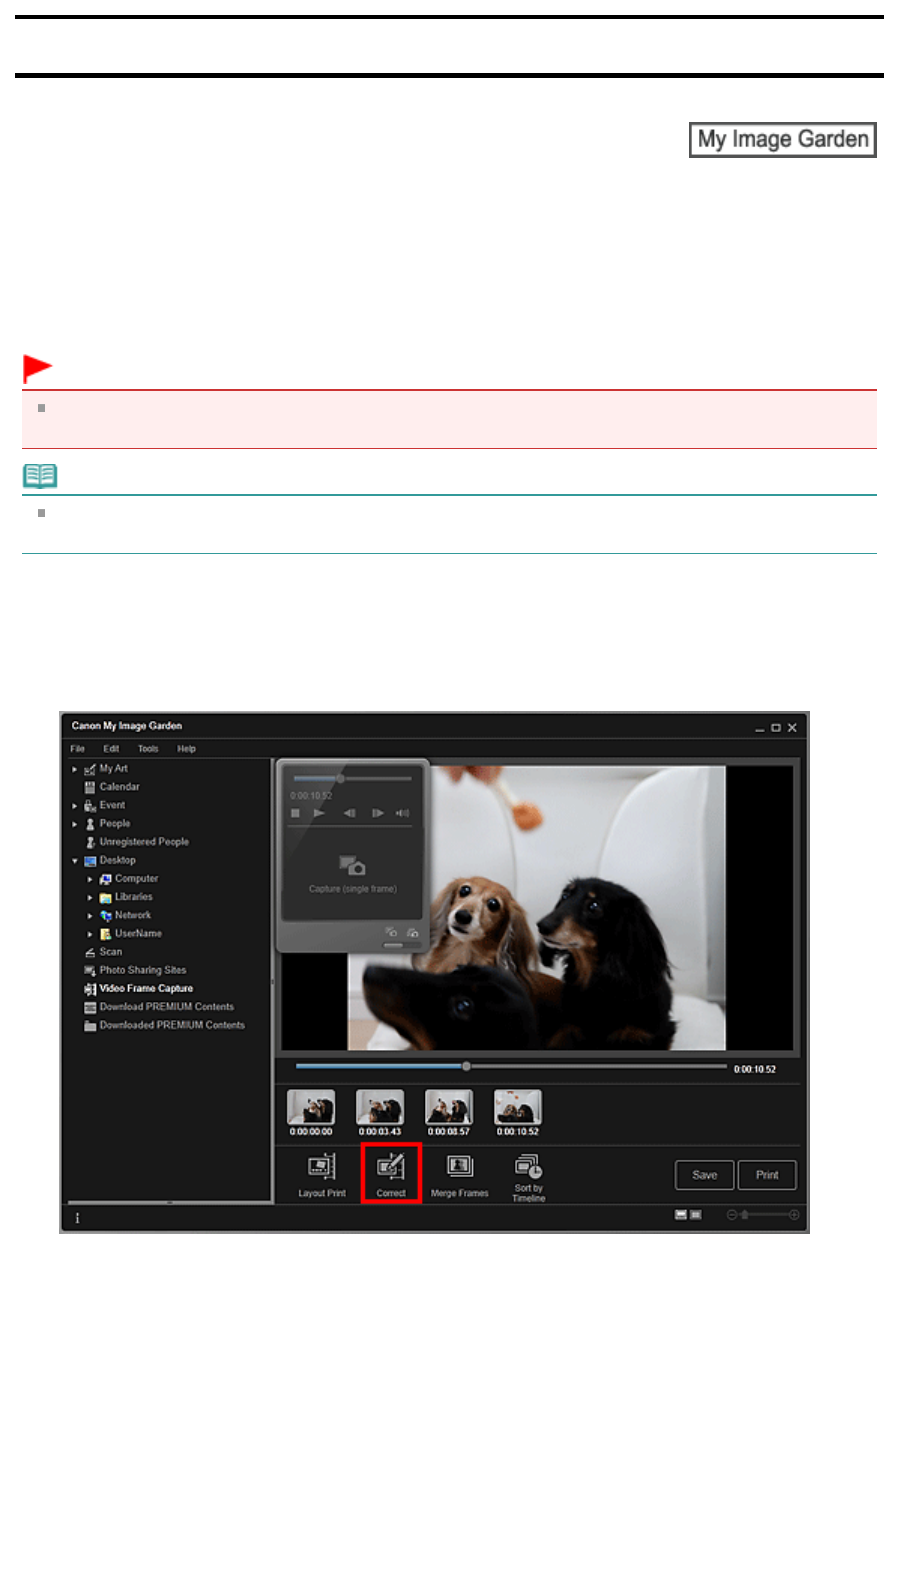Click the capture panel mini seek slider
Viewport: 899px width, 1570px height.
click(341, 778)
